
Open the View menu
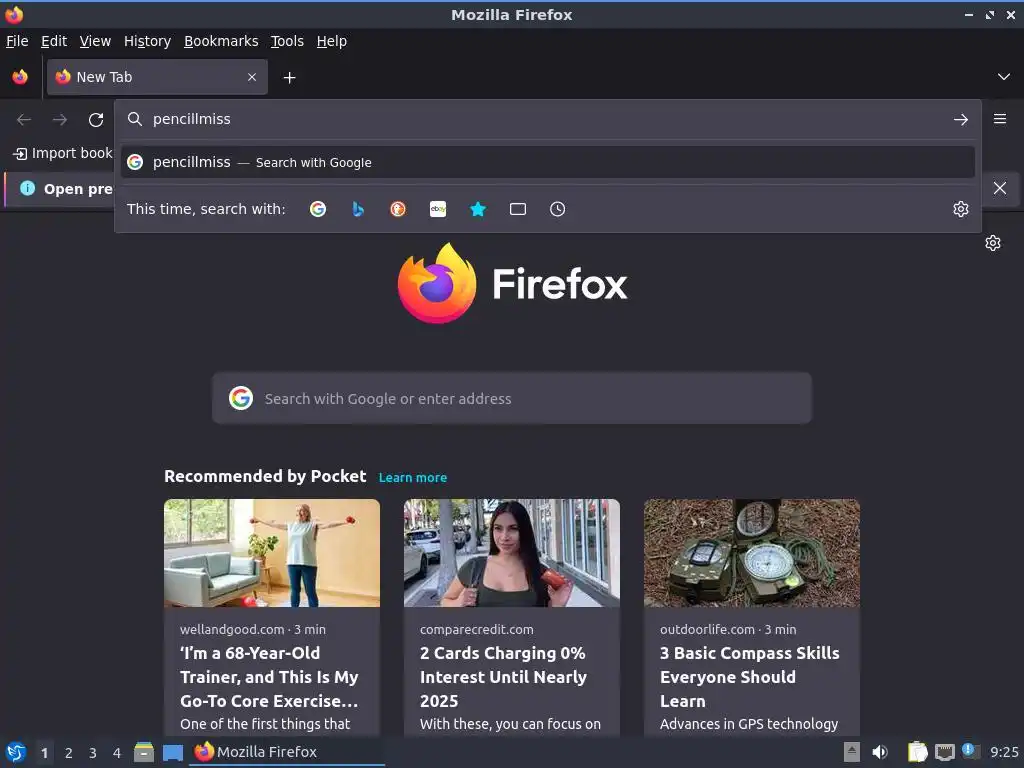(x=95, y=41)
